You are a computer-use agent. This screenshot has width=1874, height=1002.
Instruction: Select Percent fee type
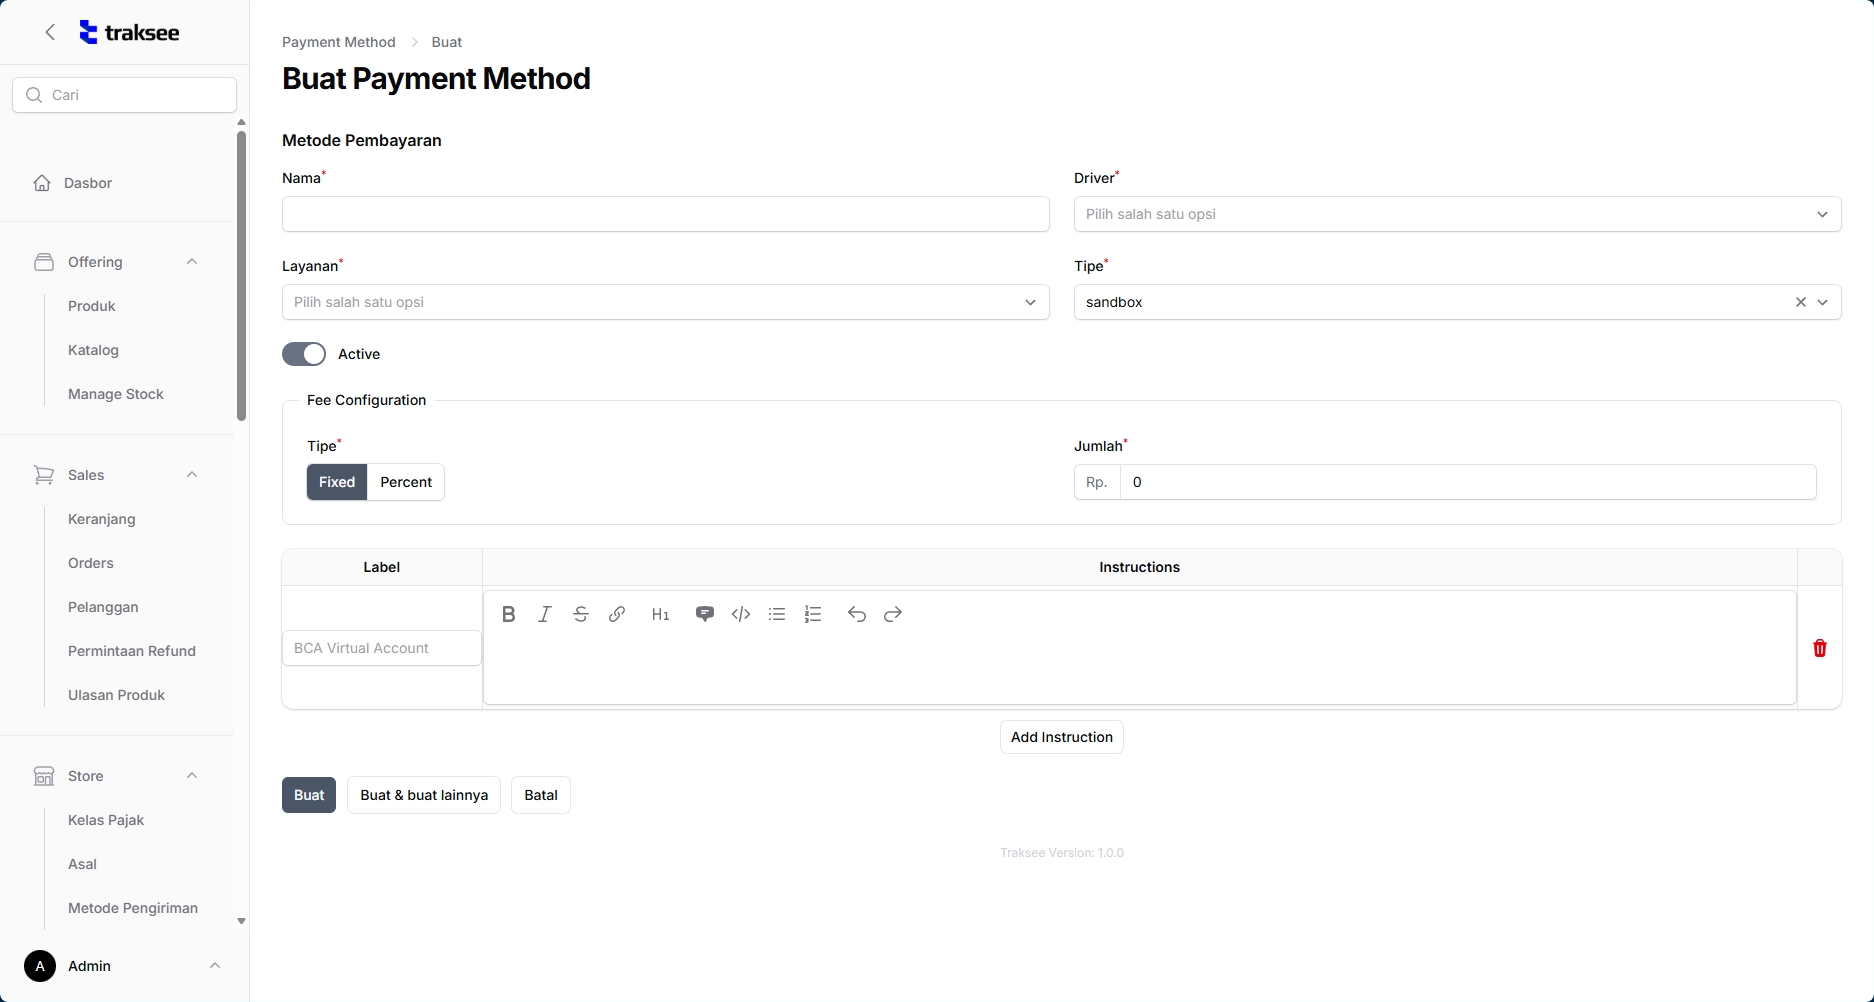[405, 482]
